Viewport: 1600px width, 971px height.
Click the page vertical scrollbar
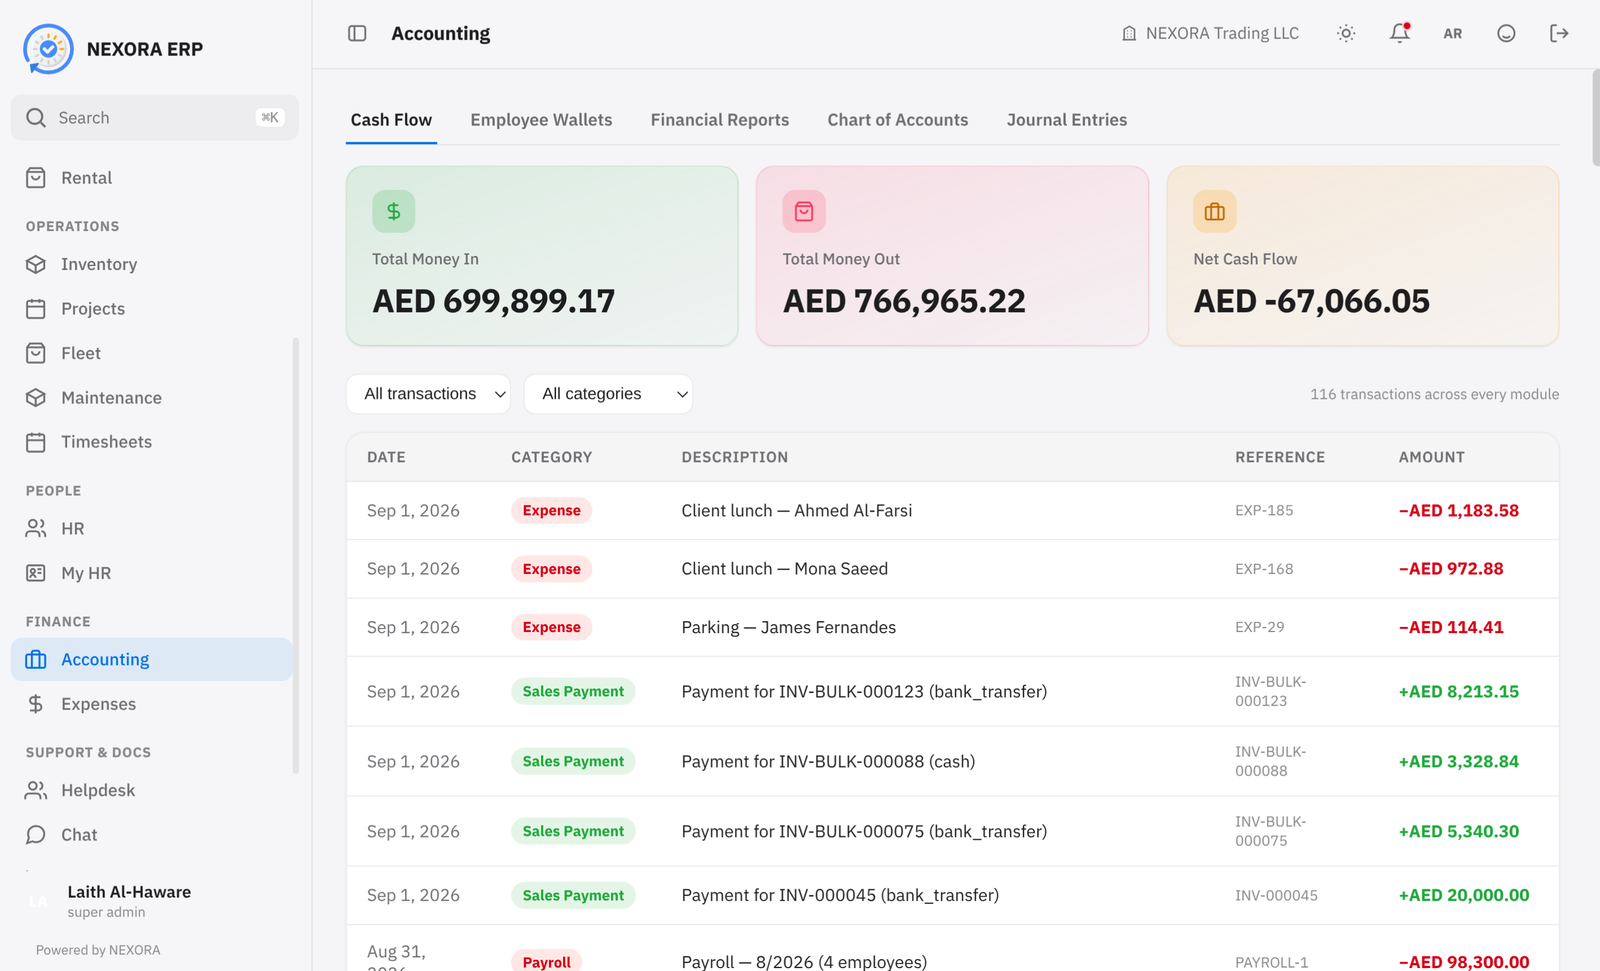[x=1595, y=118]
